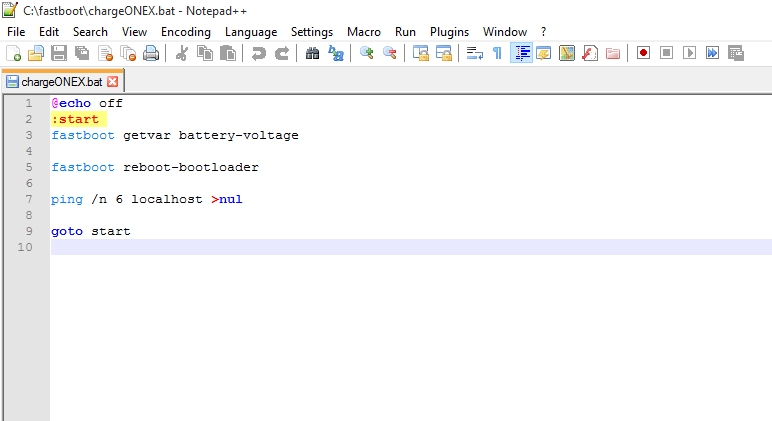
Task: Open the Replace dialog icon
Action: 336,53
